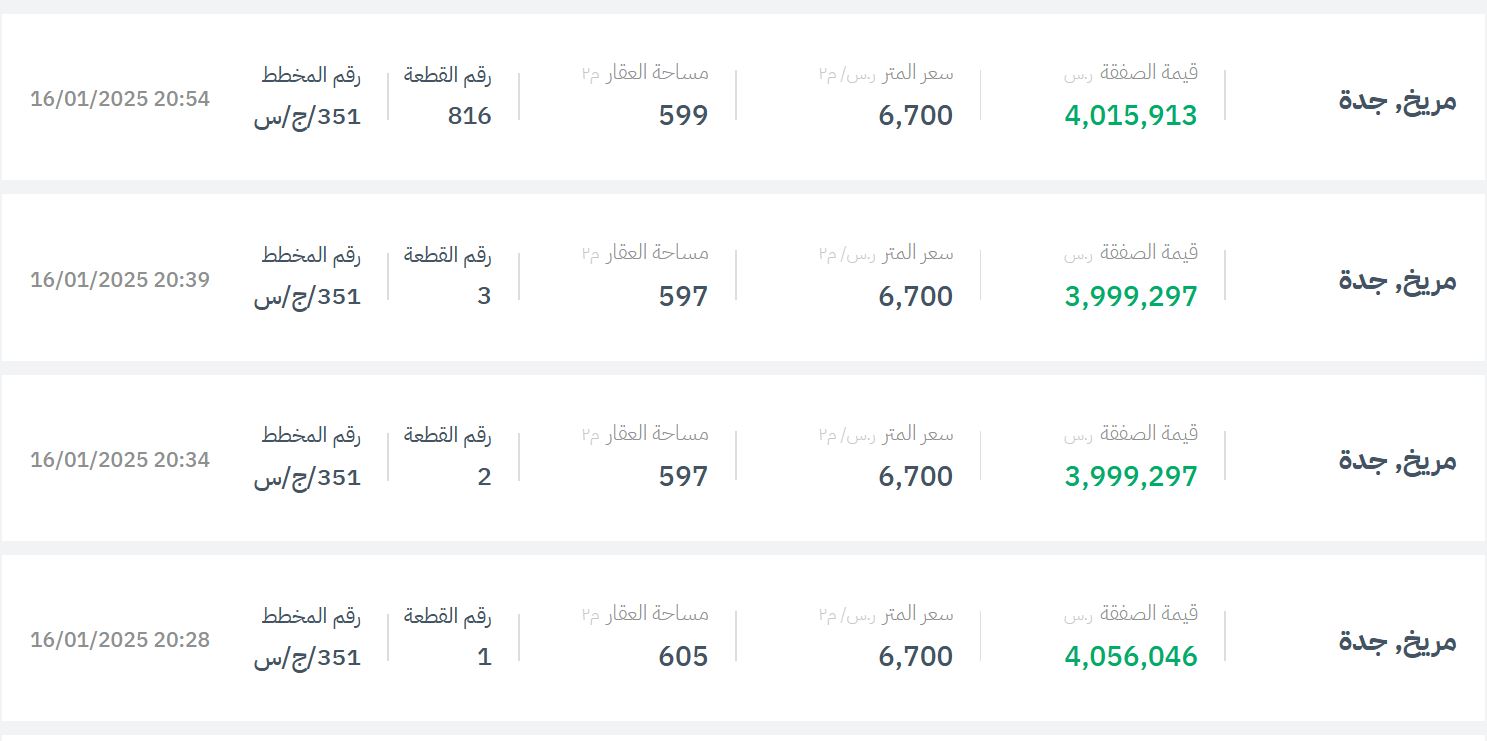Screen dimensions: 1487x741
Task: Click 3,999,297 value in the plot 3 row
Action: pyautogui.click(x=1130, y=297)
